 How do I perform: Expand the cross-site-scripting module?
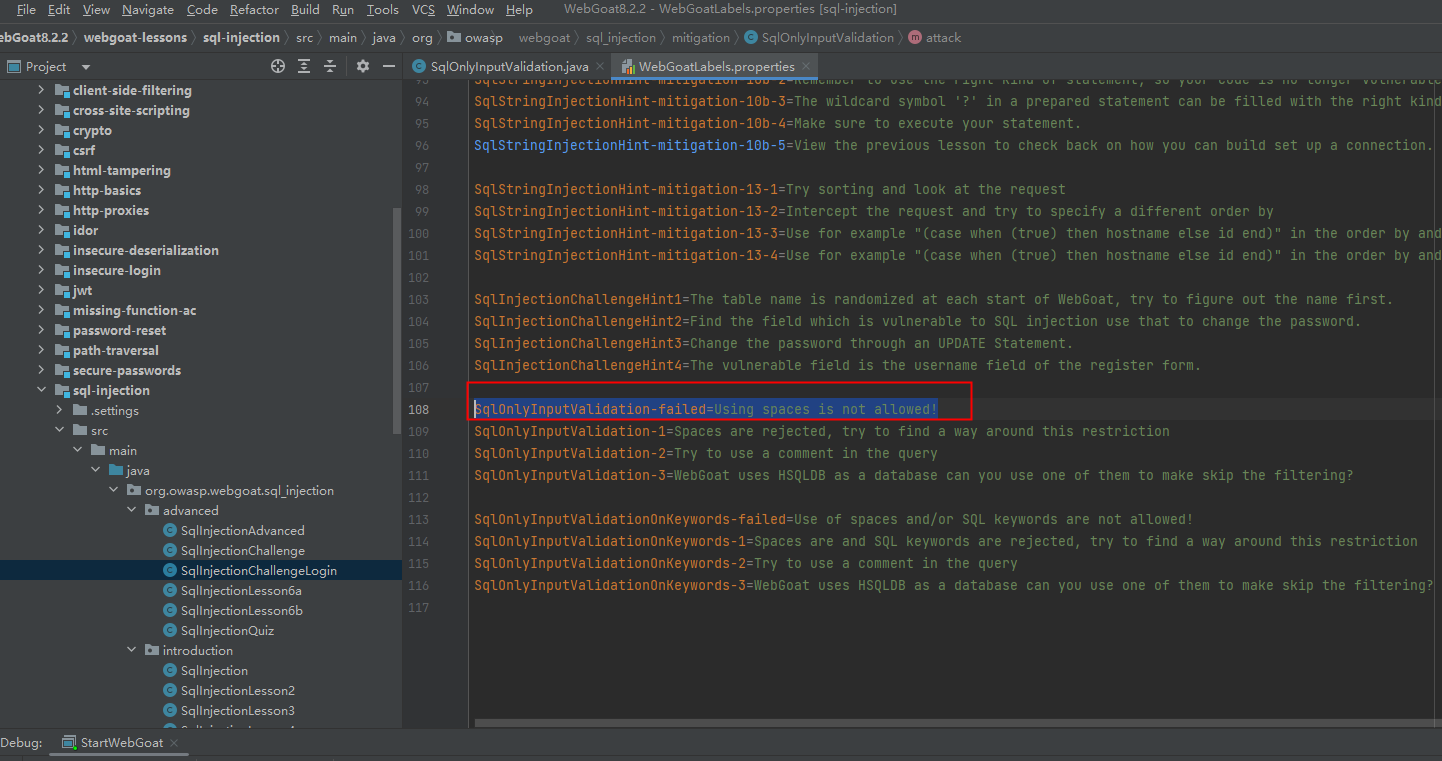pyautogui.click(x=41, y=110)
